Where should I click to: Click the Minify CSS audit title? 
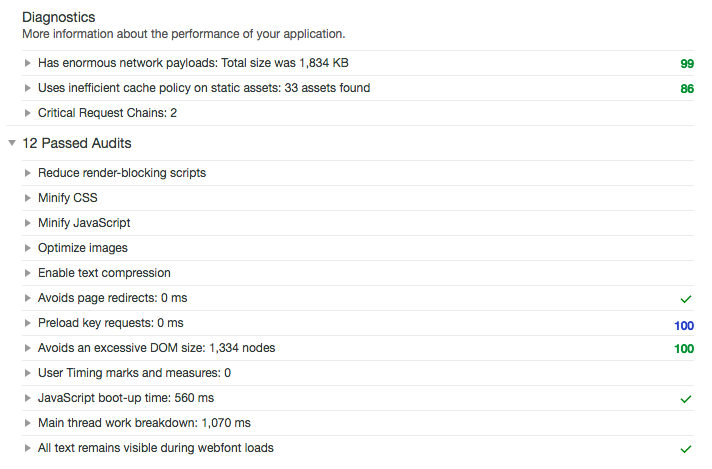click(68, 198)
